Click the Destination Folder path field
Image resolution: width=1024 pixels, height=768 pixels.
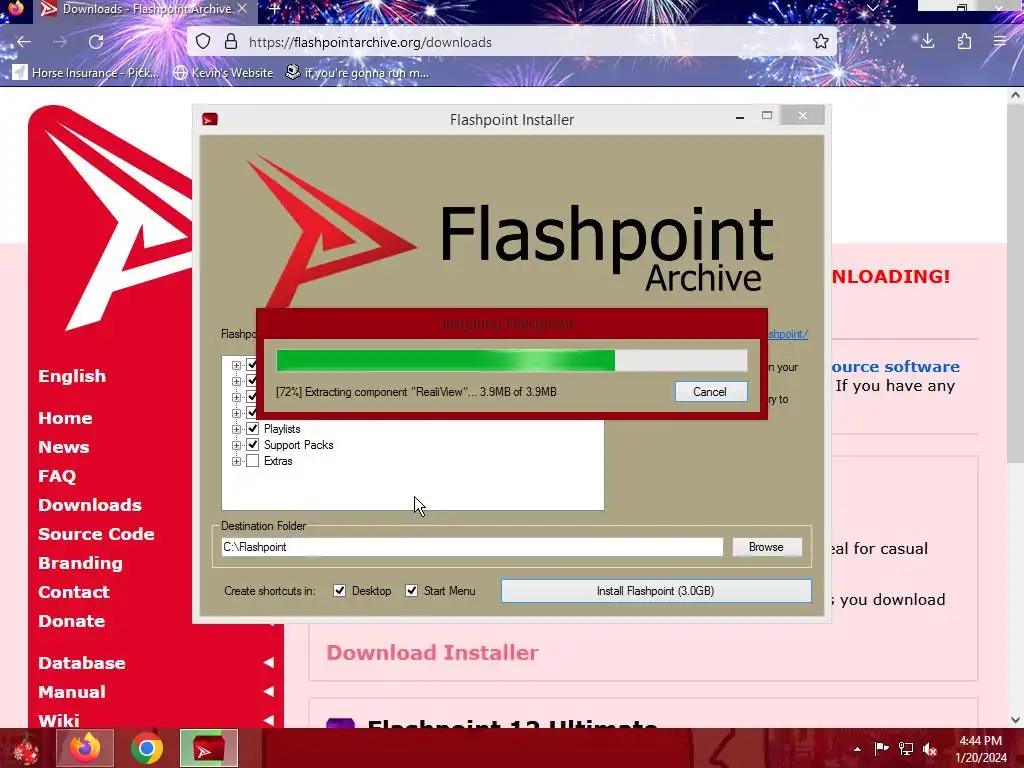[x=472, y=547]
